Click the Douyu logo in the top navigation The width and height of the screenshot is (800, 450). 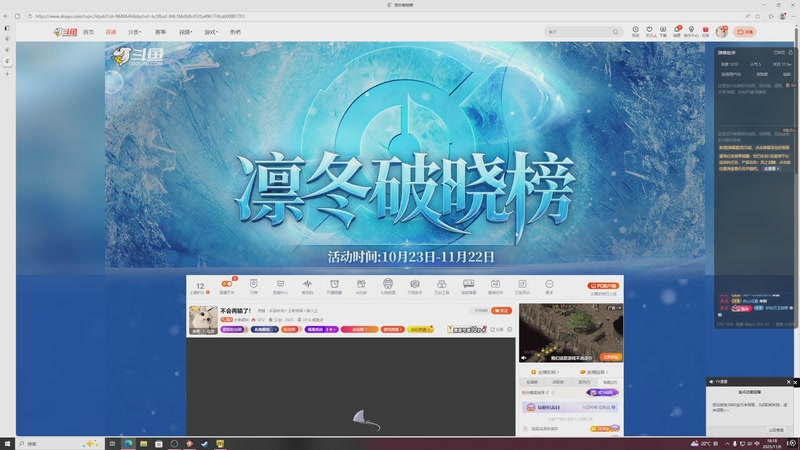tap(65, 32)
